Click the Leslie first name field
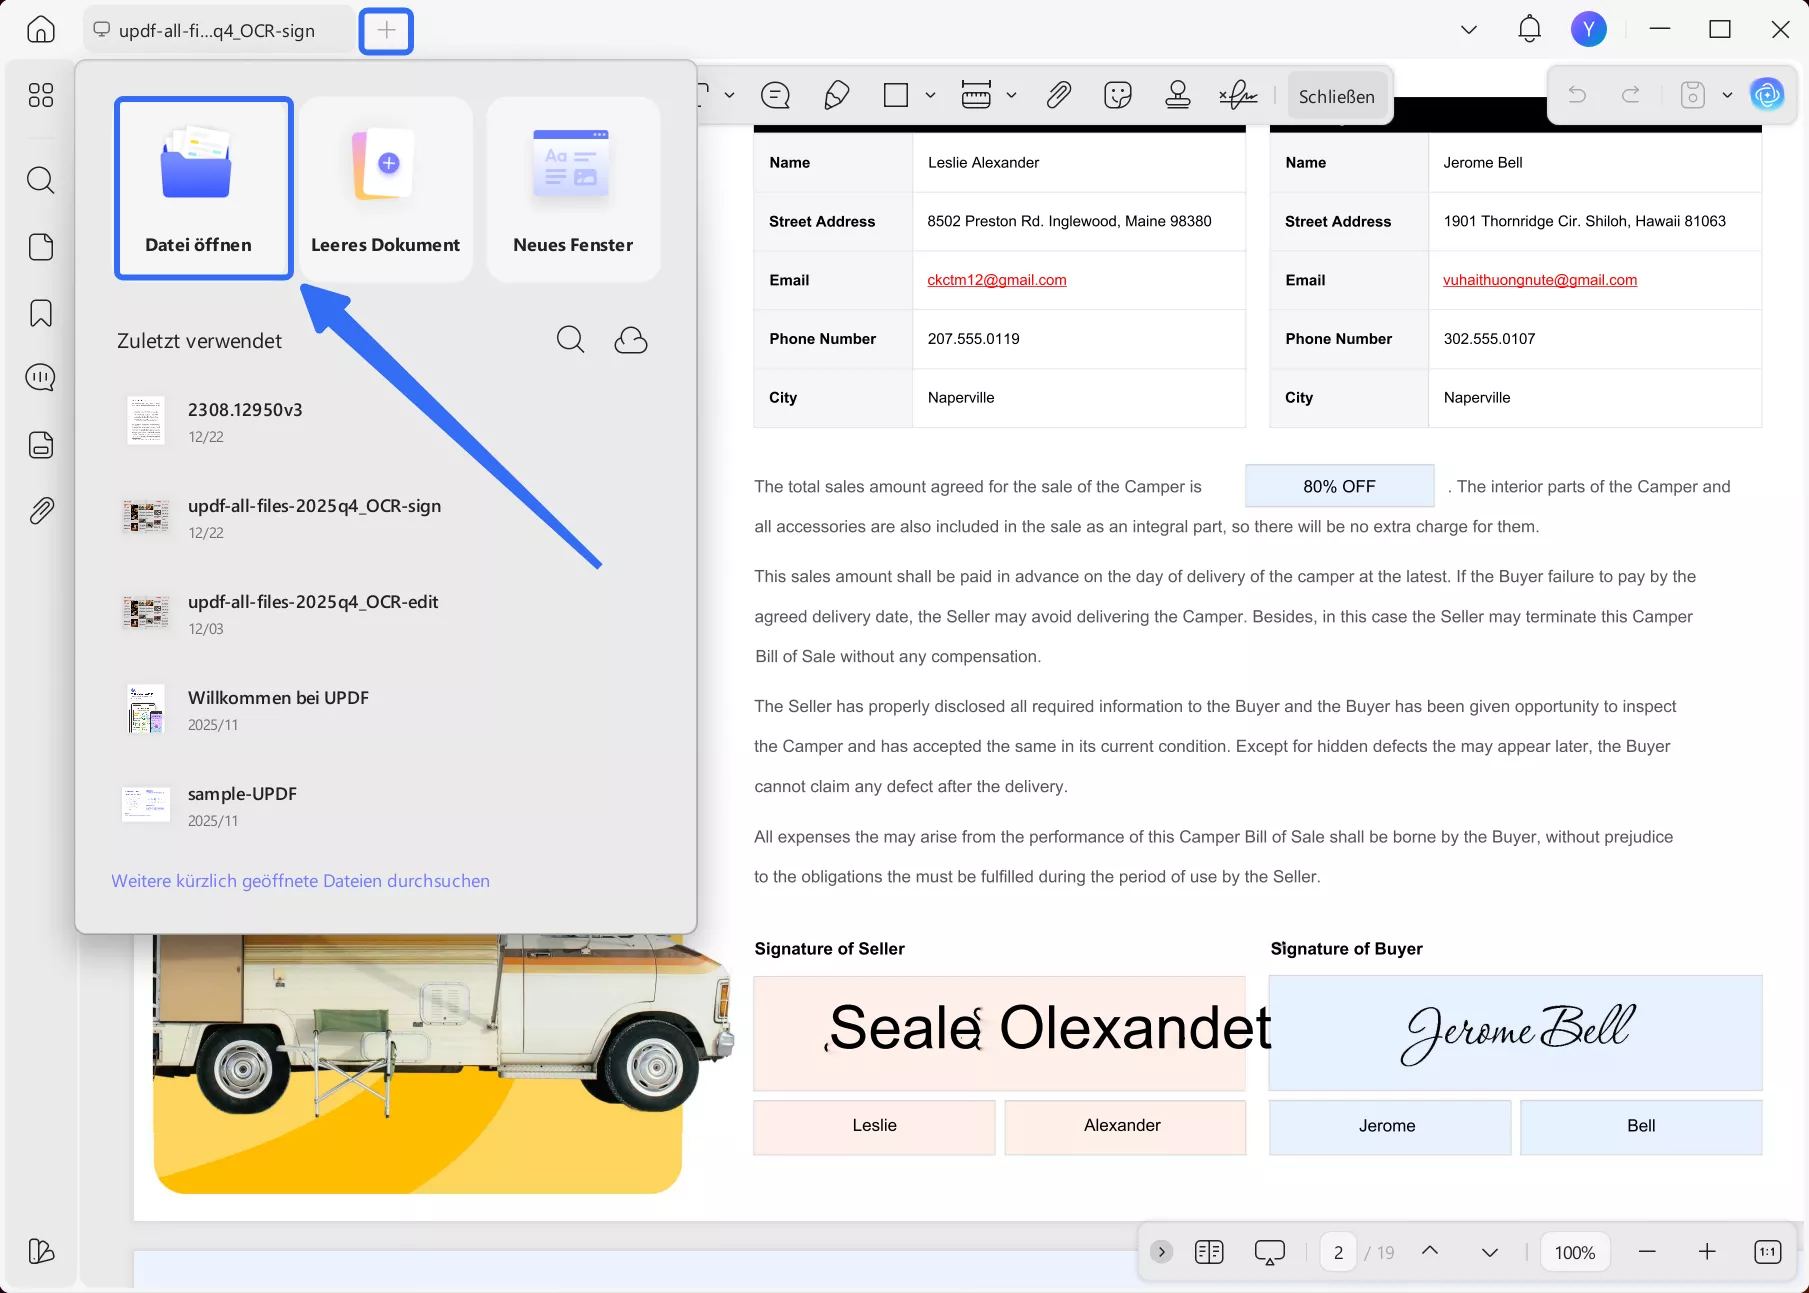The width and height of the screenshot is (1809, 1293). pyautogui.click(x=874, y=1126)
